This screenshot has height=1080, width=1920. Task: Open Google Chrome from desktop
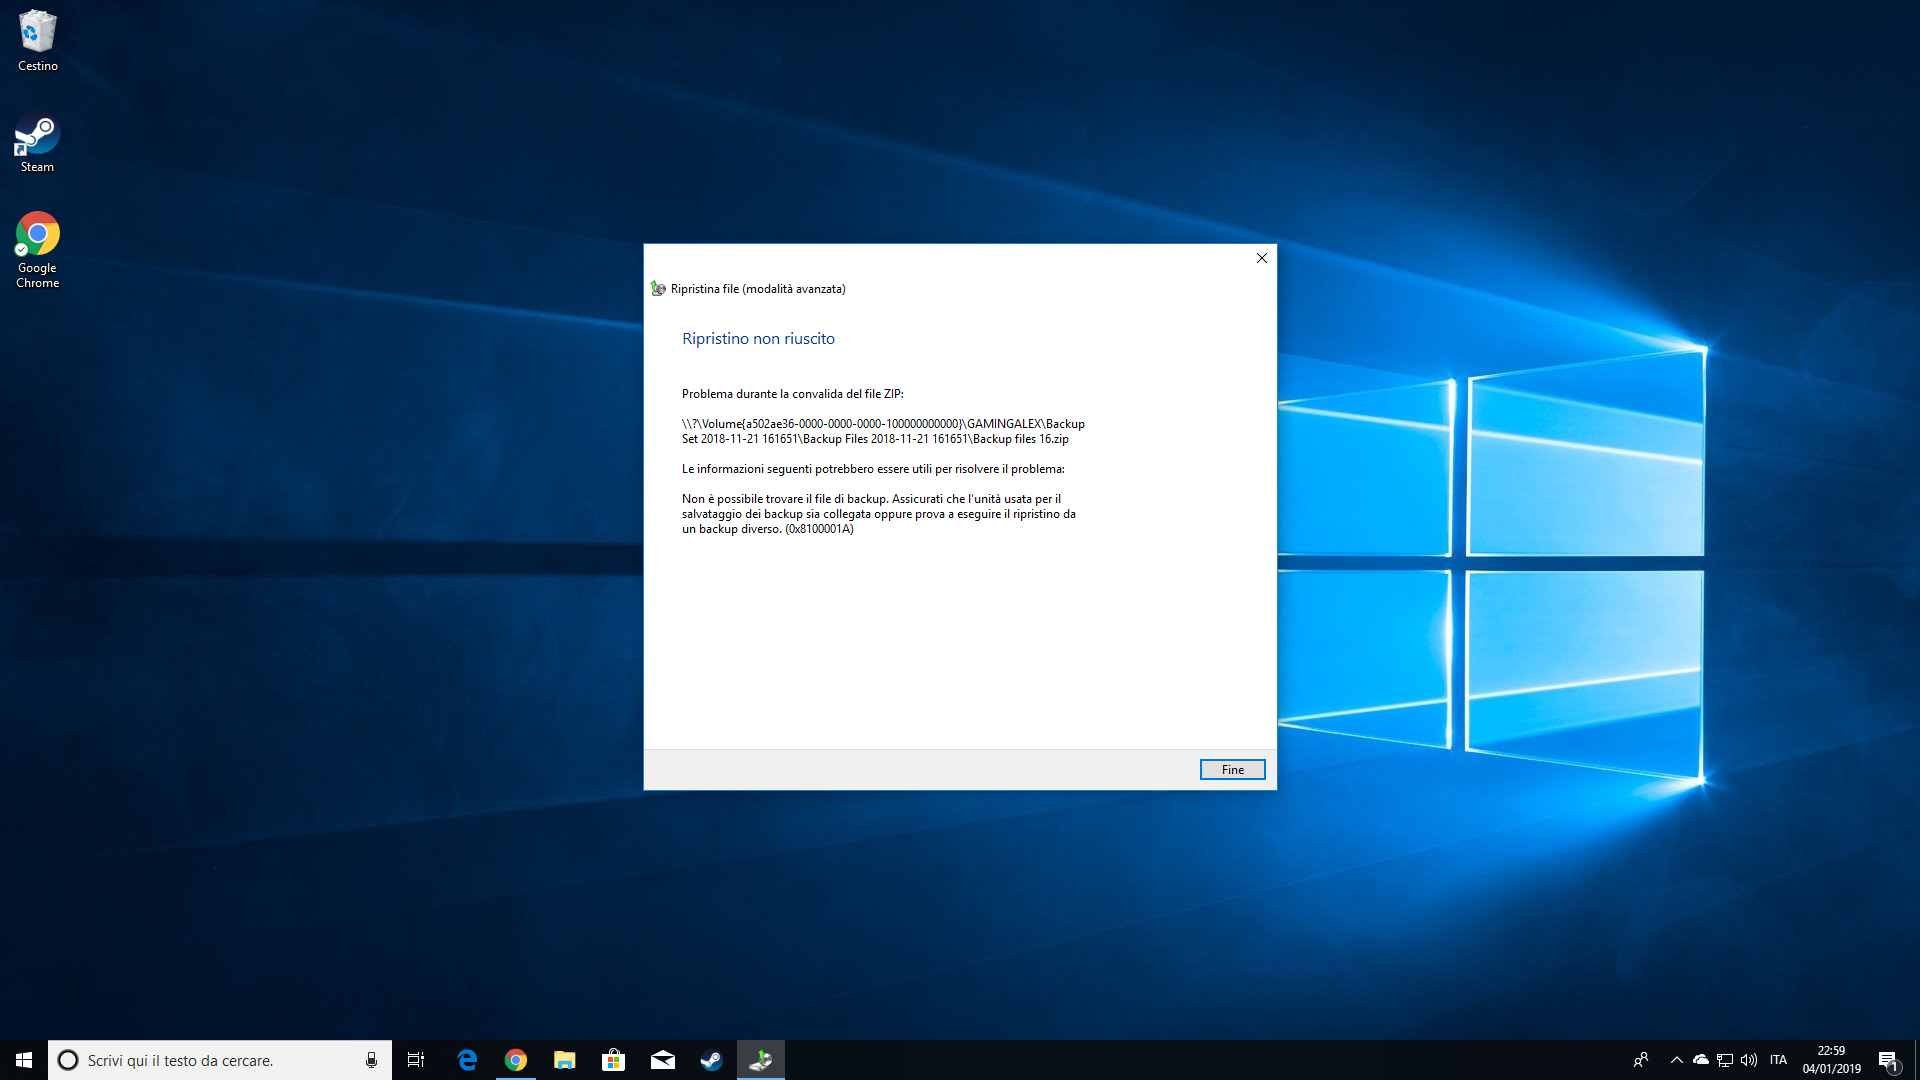click(x=36, y=247)
